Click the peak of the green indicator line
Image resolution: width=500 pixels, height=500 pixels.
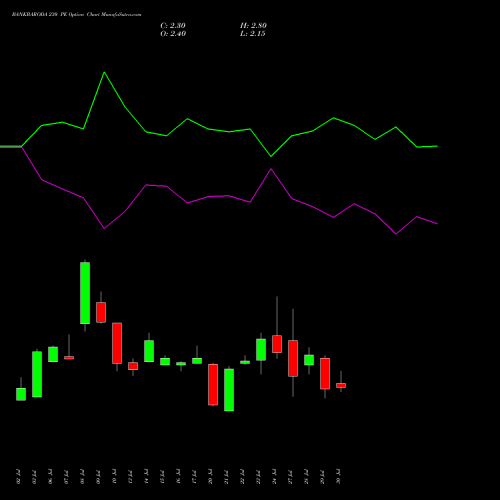coord(104,72)
